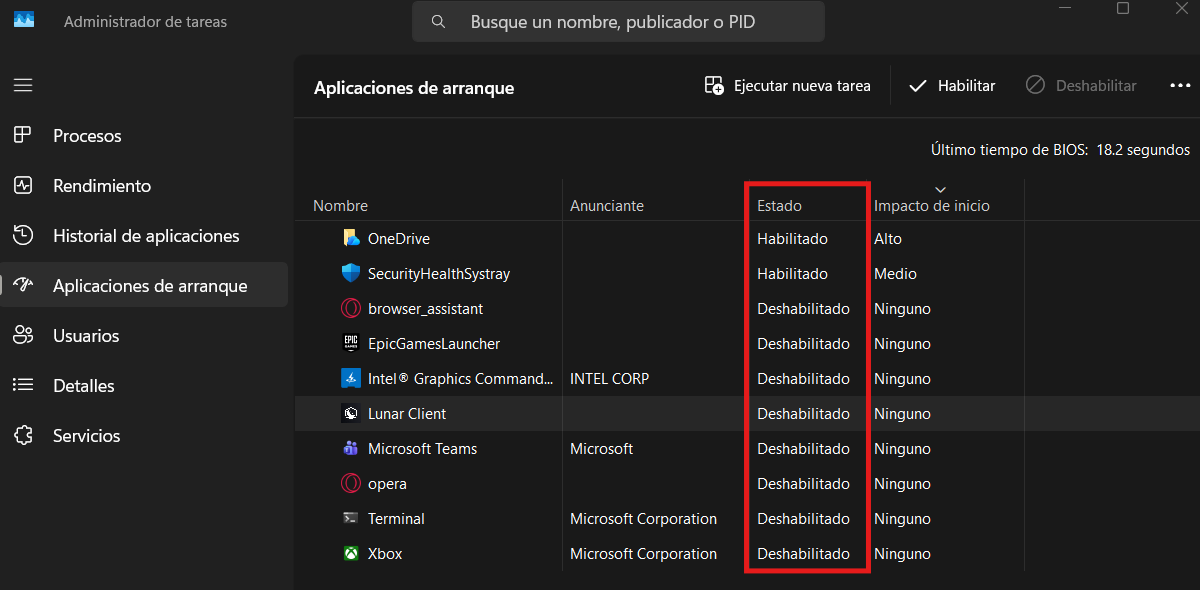The image size is (1200, 590).
Task: Click the SecurityHealthSystray shield icon
Action: coord(351,273)
